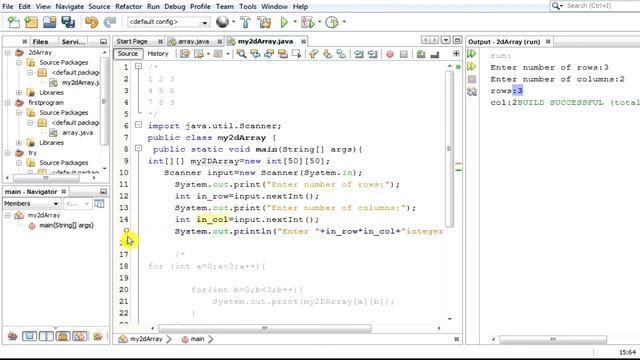Switch to the Start Page tab
640x360 pixels.
(x=132, y=42)
